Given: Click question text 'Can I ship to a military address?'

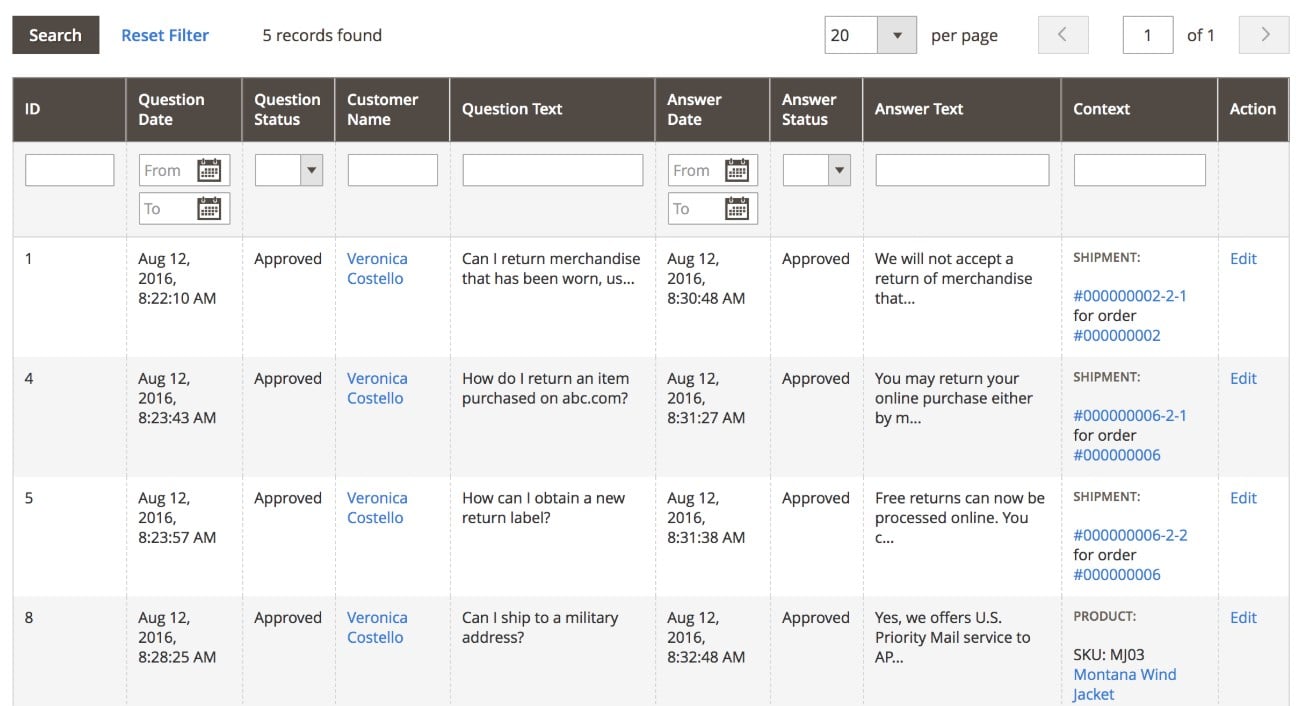Looking at the screenshot, I should point(540,628).
